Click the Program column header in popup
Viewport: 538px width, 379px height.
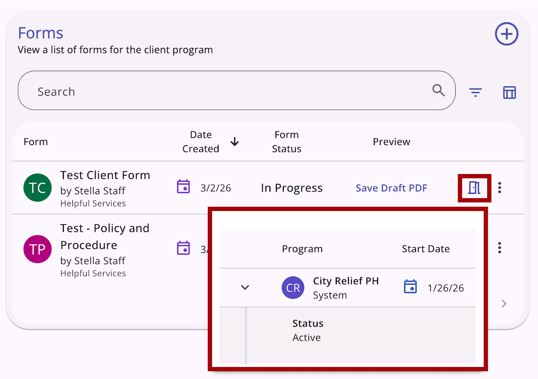[x=302, y=249]
